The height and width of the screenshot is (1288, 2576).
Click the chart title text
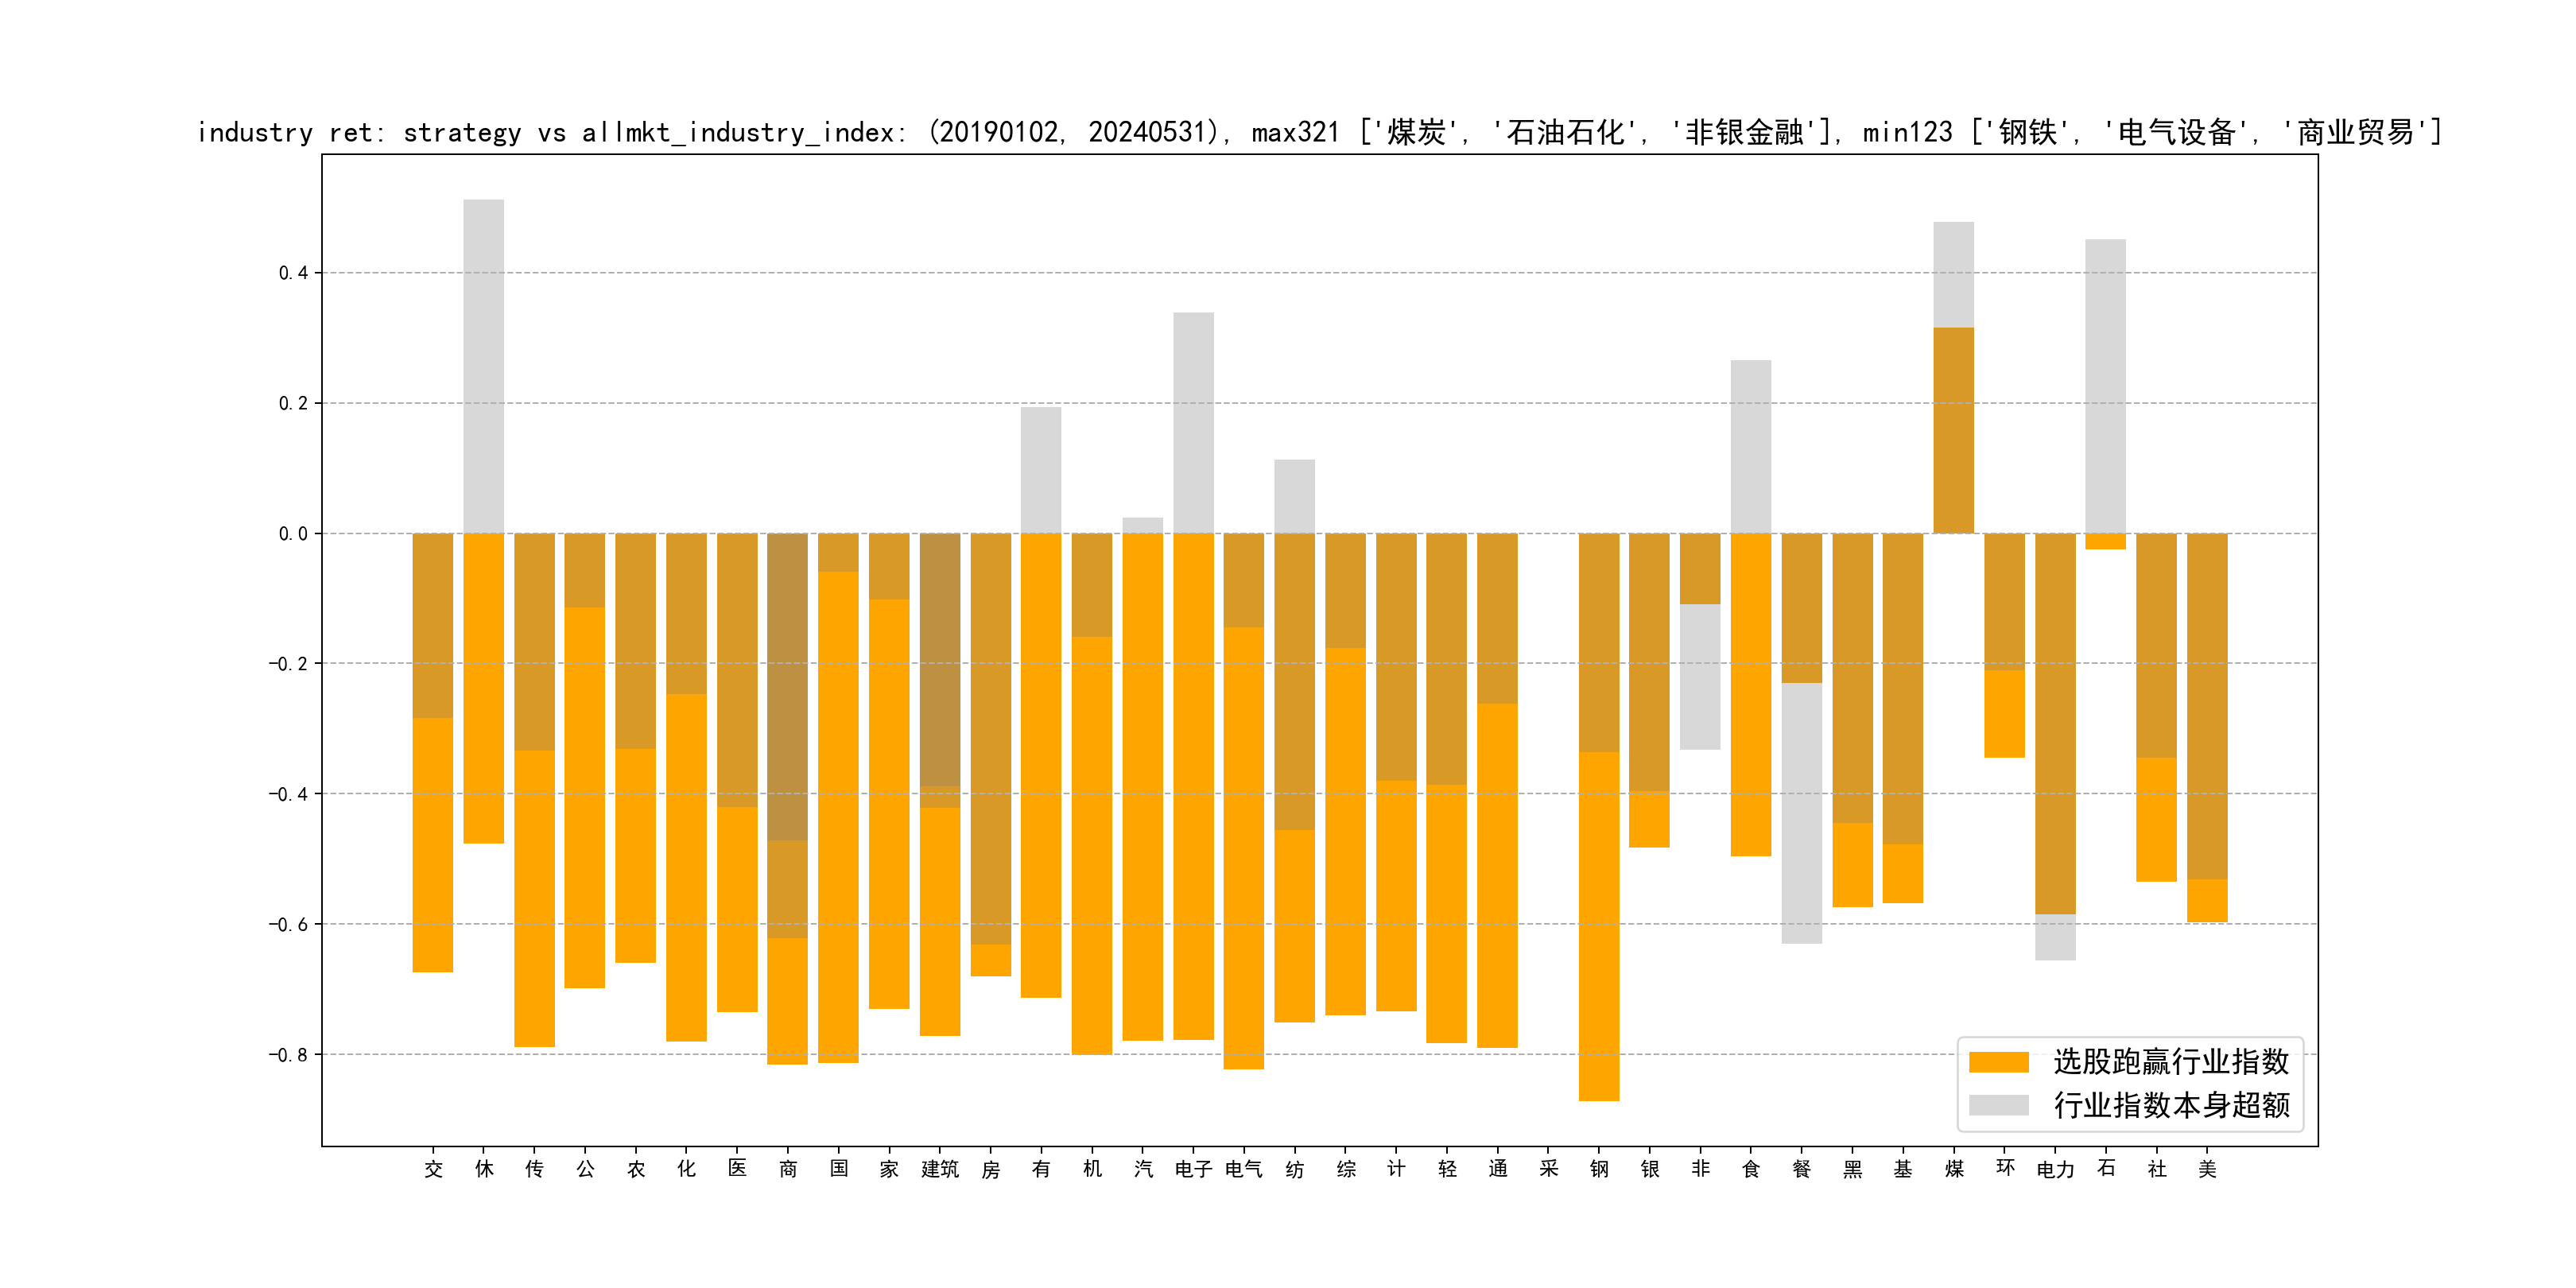[1318, 132]
